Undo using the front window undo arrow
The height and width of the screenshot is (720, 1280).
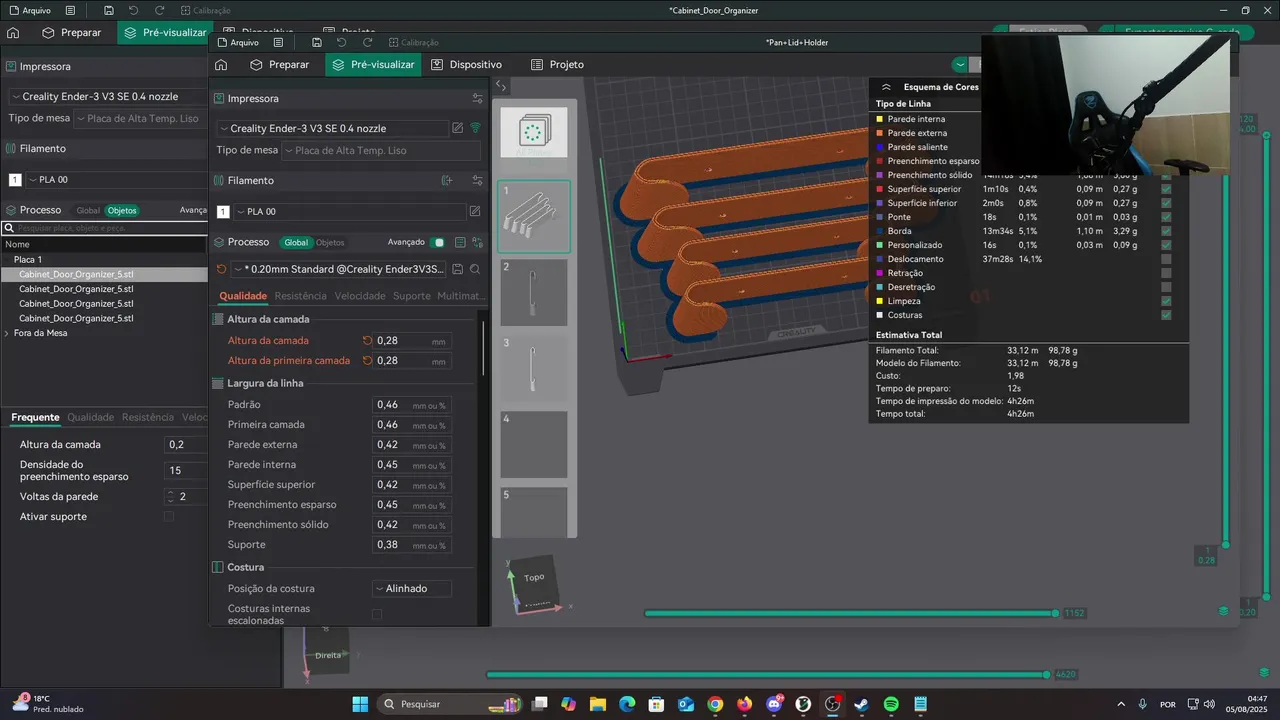(342, 42)
